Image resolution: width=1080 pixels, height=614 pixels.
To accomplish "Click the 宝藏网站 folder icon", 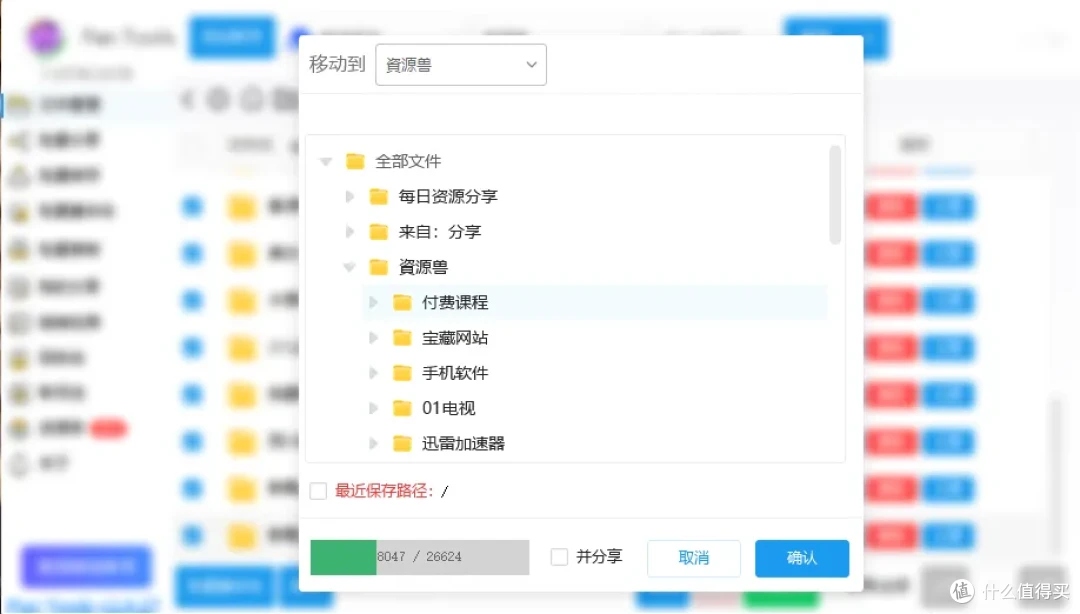I will pos(402,338).
